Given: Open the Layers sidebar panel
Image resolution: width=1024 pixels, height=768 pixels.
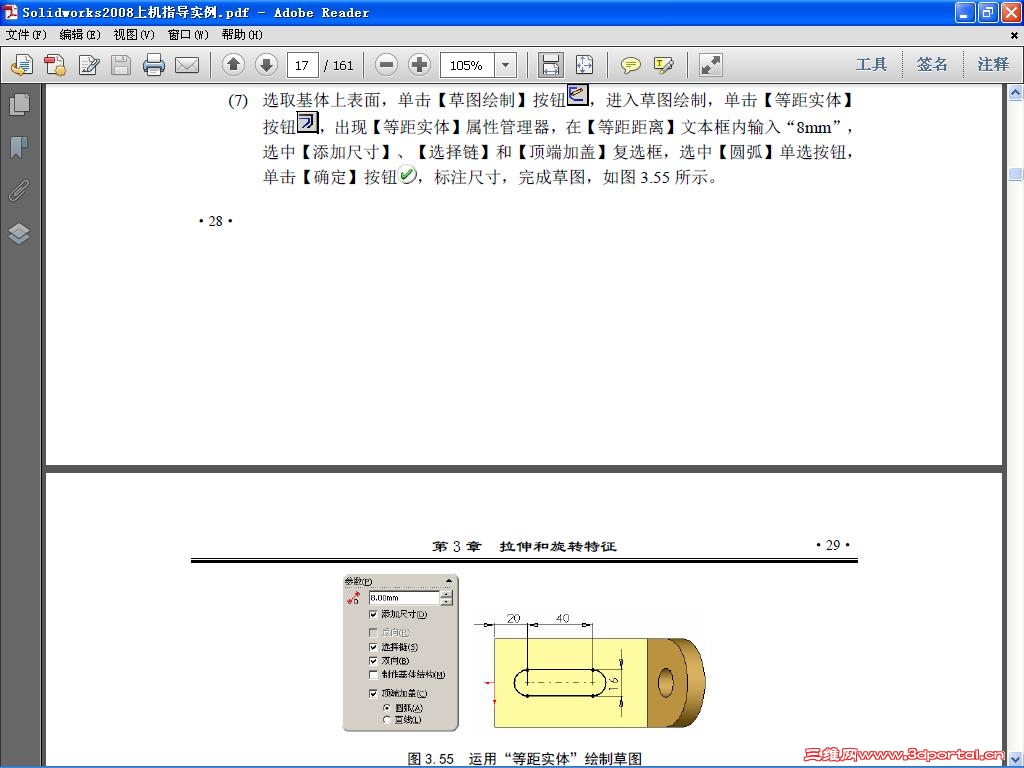Looking at the screenshot, I should point(20,233).
